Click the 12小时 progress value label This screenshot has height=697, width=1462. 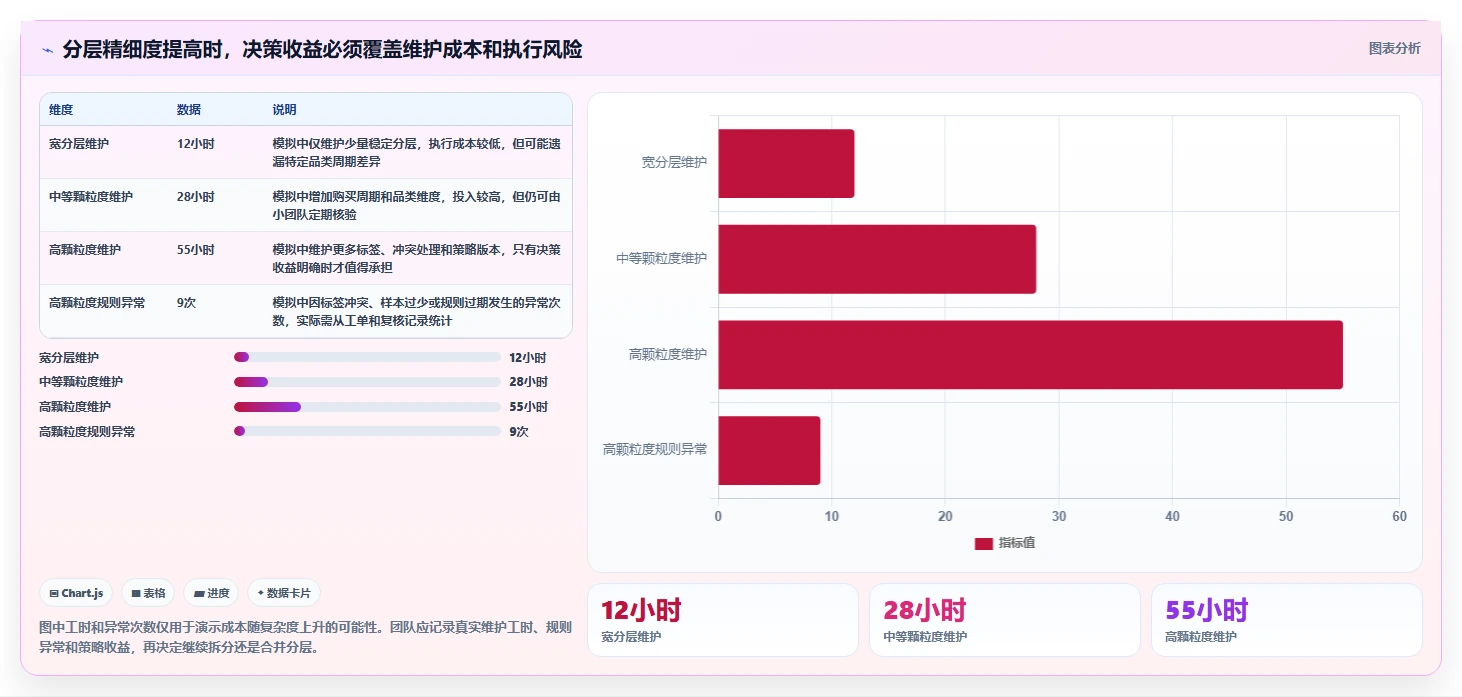[x=528, y=357]
